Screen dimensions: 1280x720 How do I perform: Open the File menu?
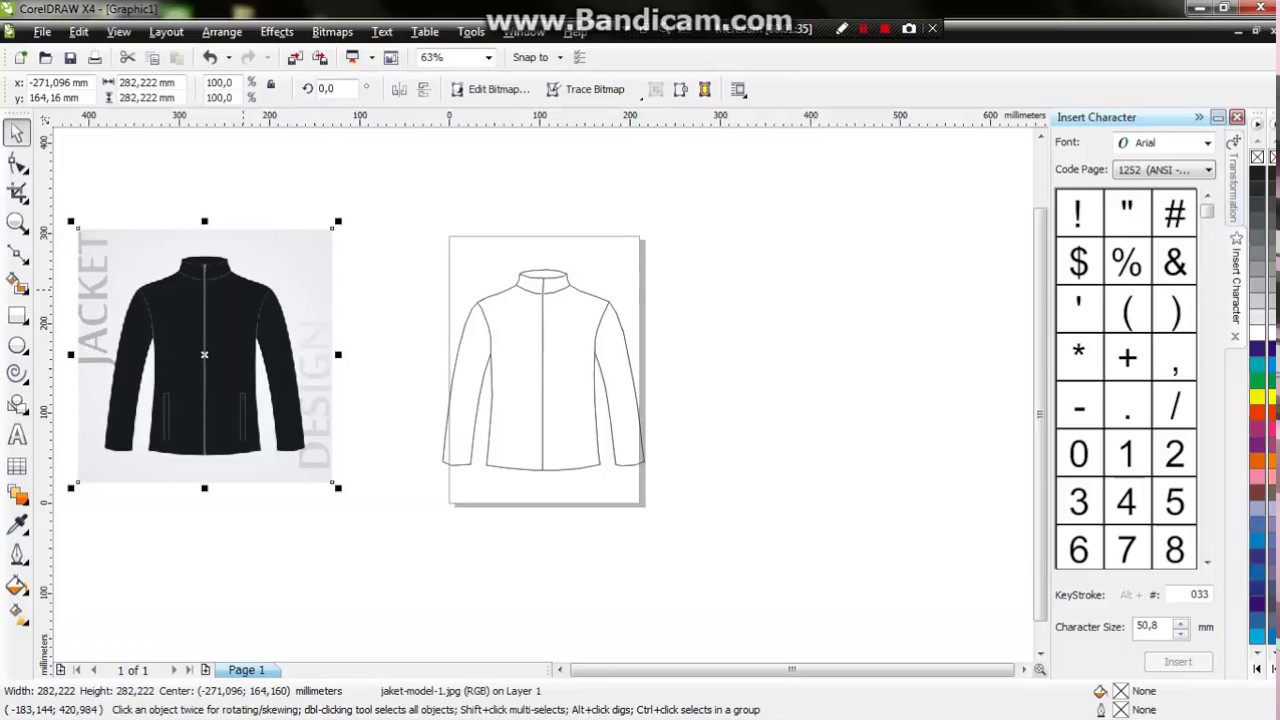point(42,32)
